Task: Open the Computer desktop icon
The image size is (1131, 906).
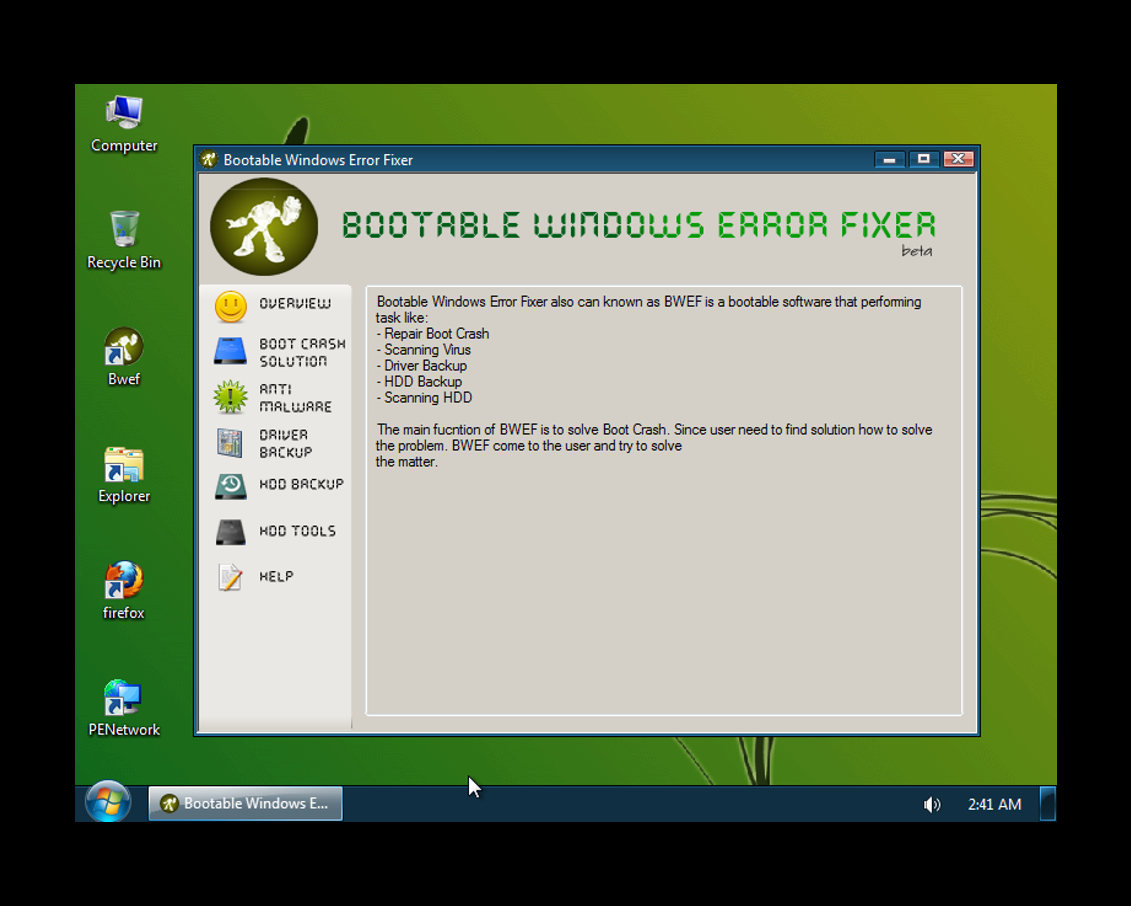Action: [124, 113]
